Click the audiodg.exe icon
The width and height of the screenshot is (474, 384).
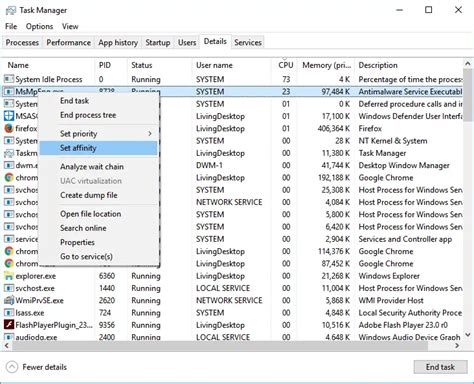click(x=9, y=337)
